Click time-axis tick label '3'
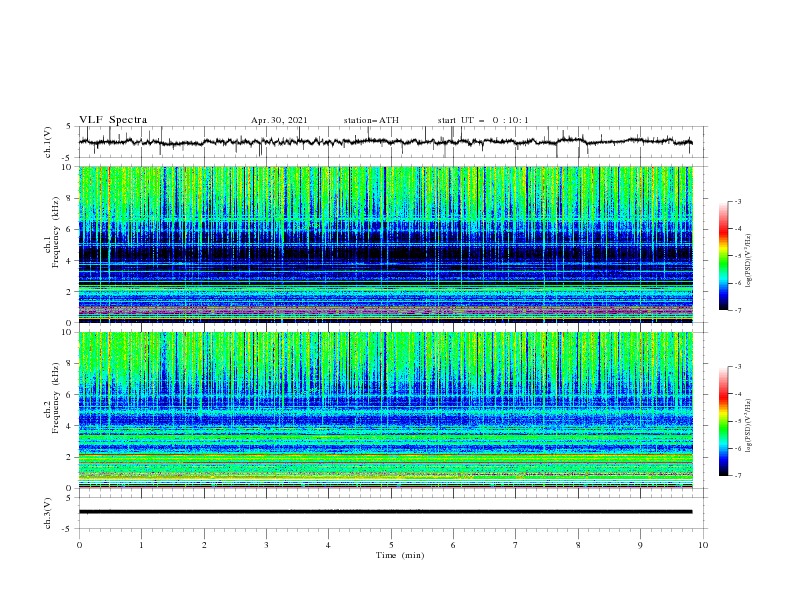Viewport: 792px width, 612px height. [266, 545]
